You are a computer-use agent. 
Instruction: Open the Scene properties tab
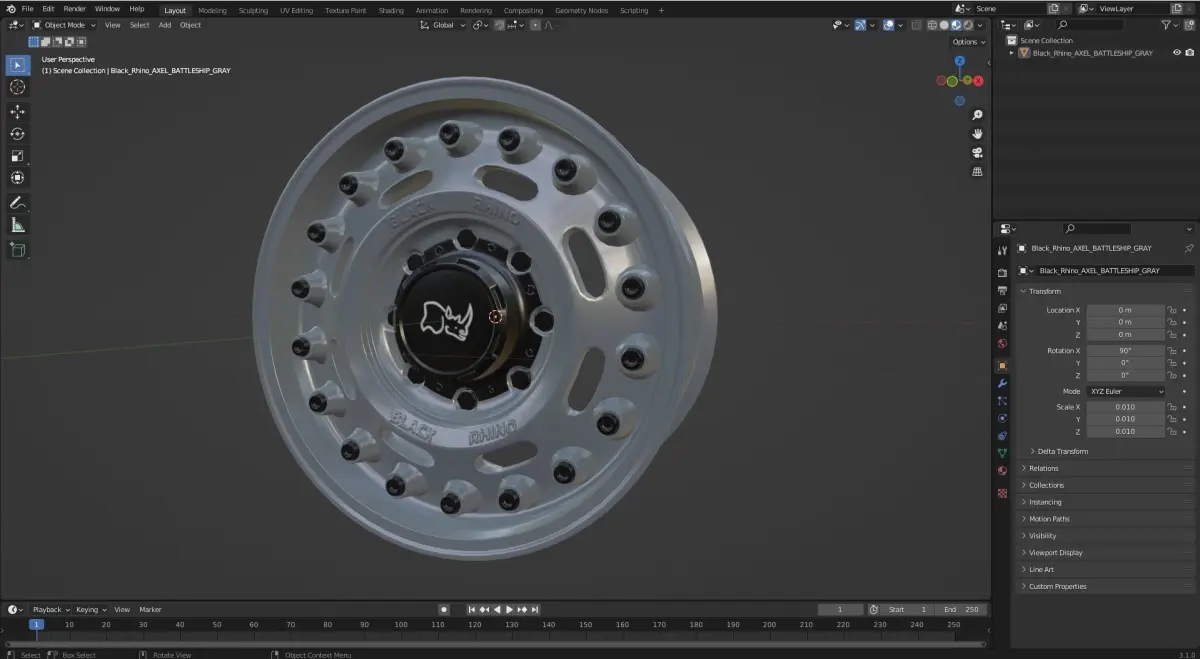click(1002, 326)
